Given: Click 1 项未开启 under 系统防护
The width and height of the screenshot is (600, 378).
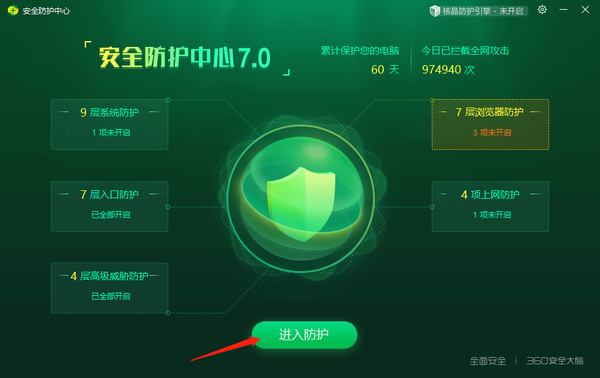Looking at the screenshot, I should 111,133.
